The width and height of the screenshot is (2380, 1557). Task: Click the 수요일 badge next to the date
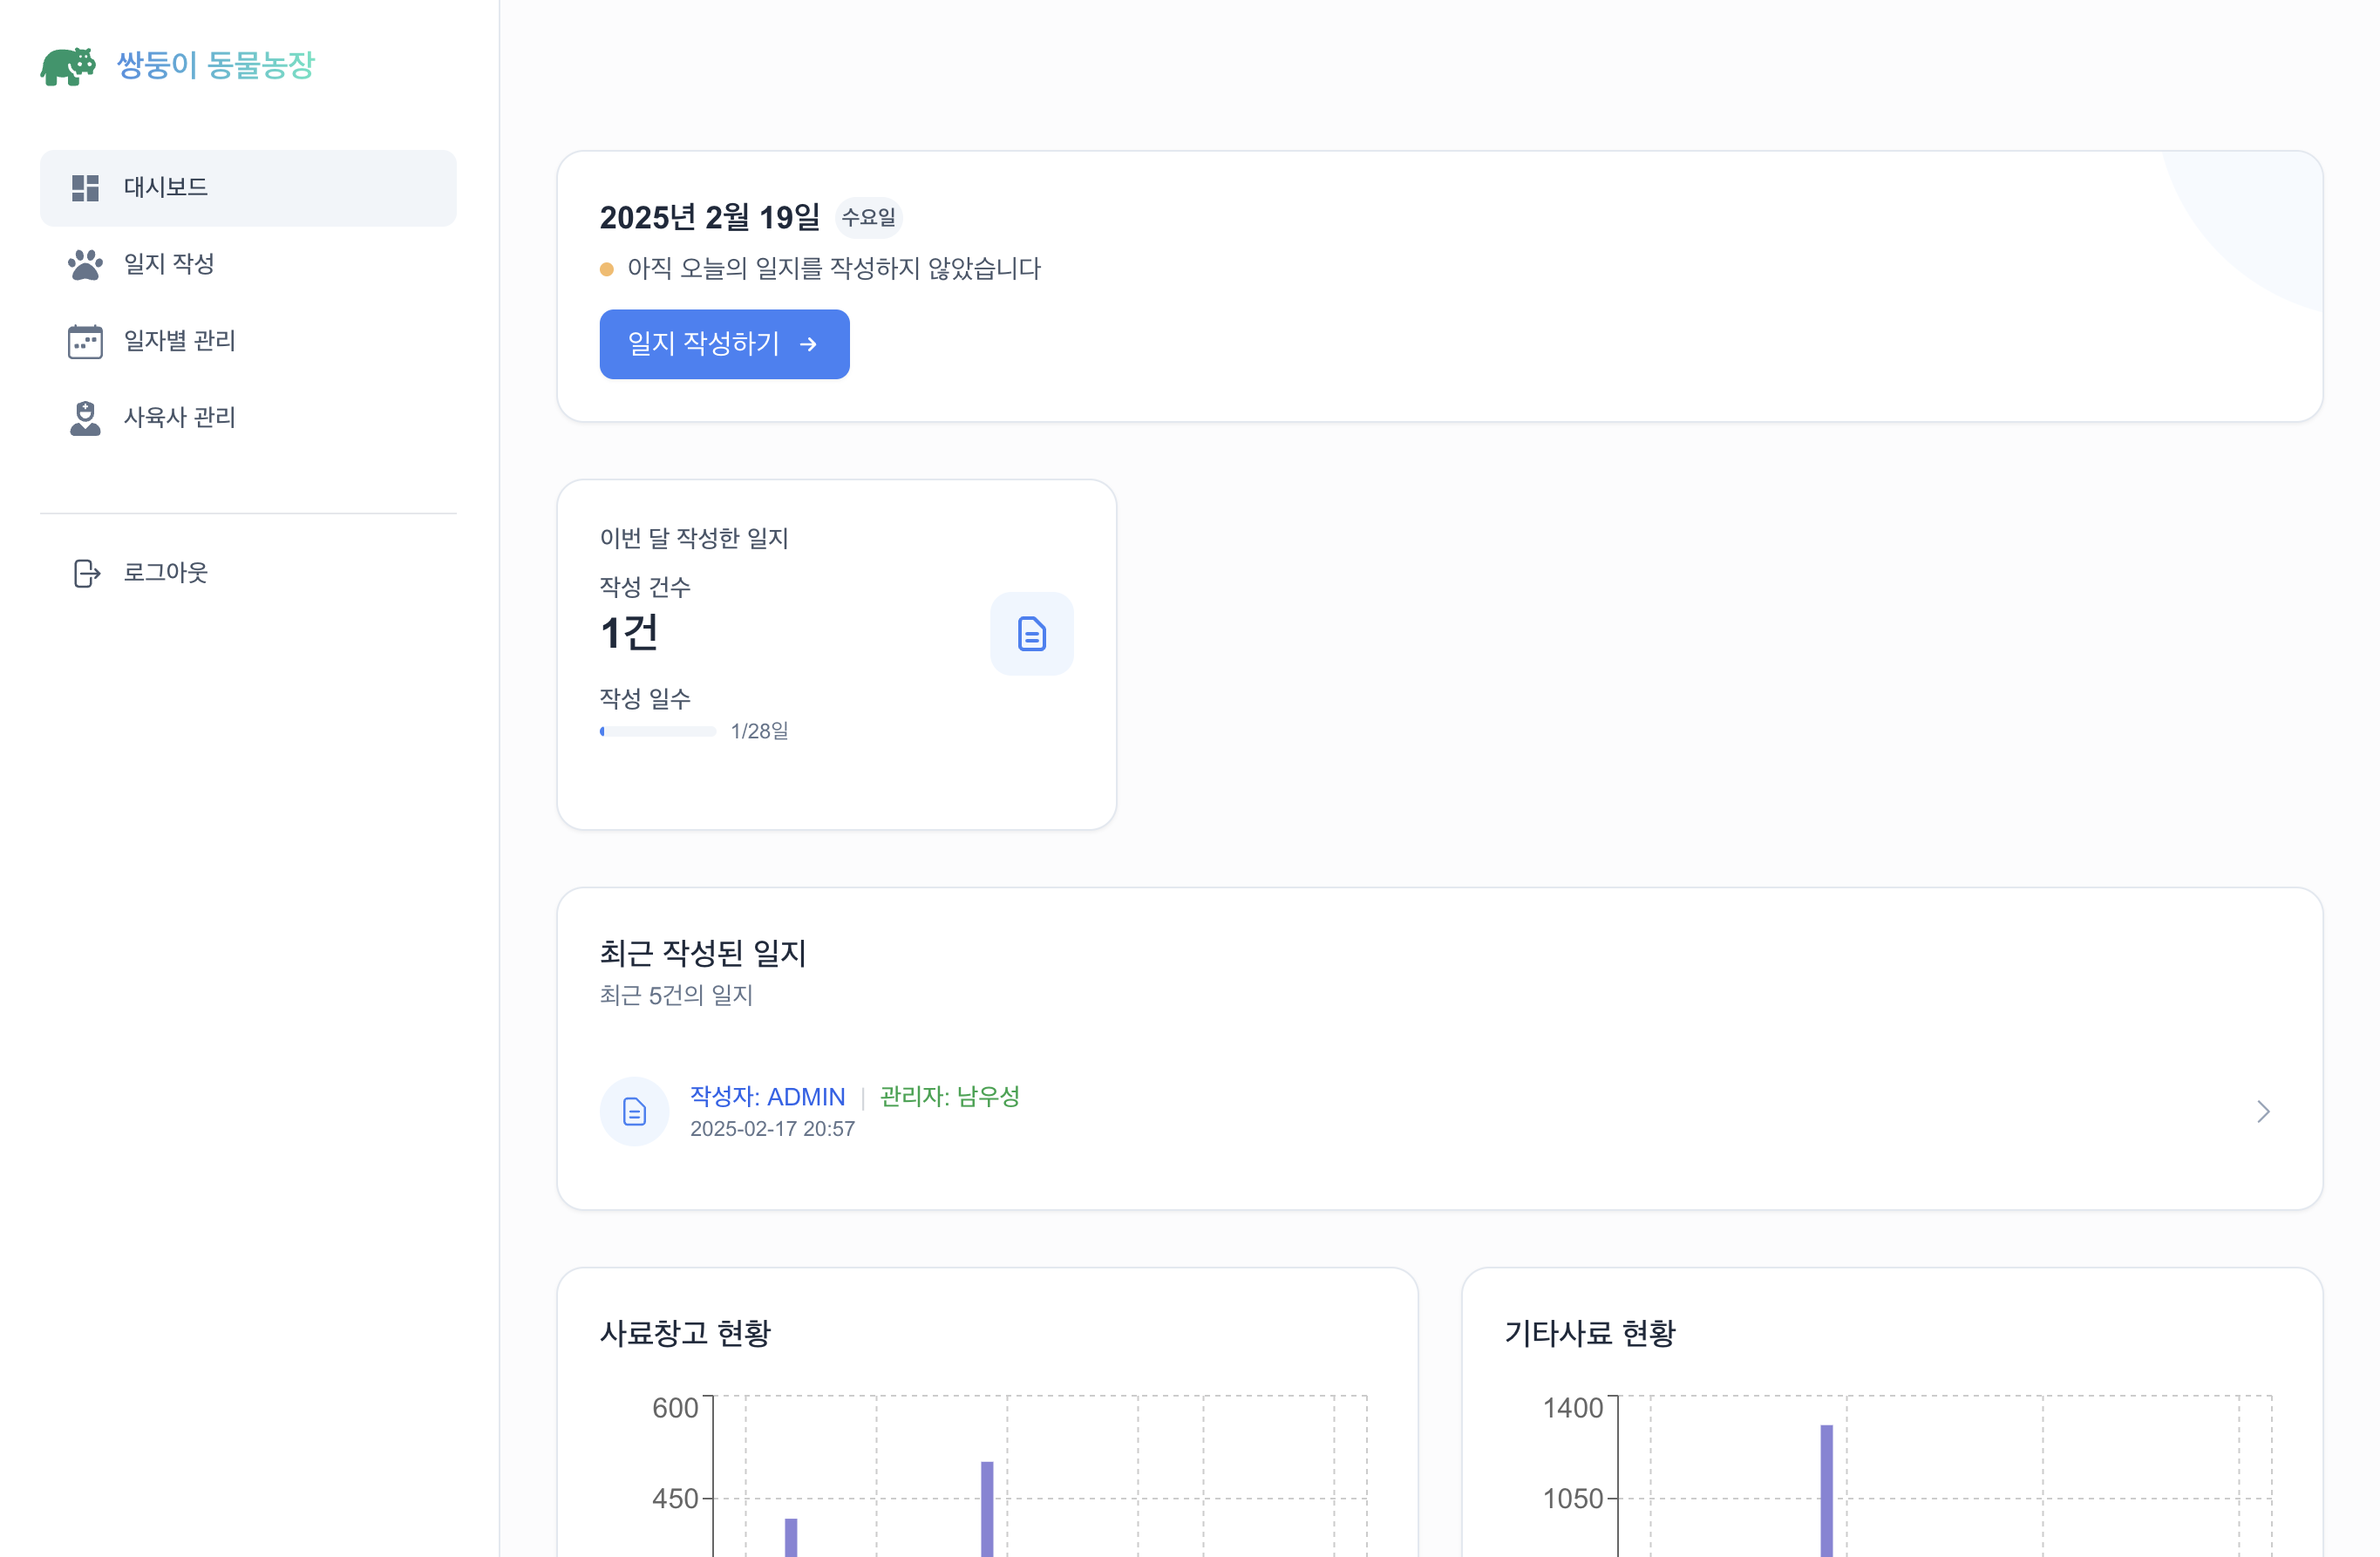868,217
